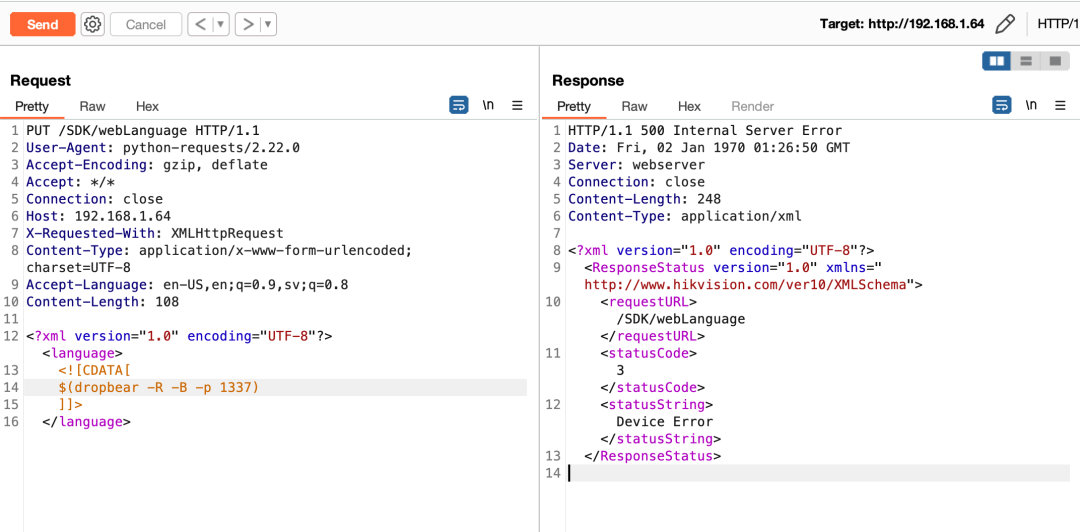Edit target with the pencil icon
Viewport: 1080px width, 532px height.
pos(1006,25)
